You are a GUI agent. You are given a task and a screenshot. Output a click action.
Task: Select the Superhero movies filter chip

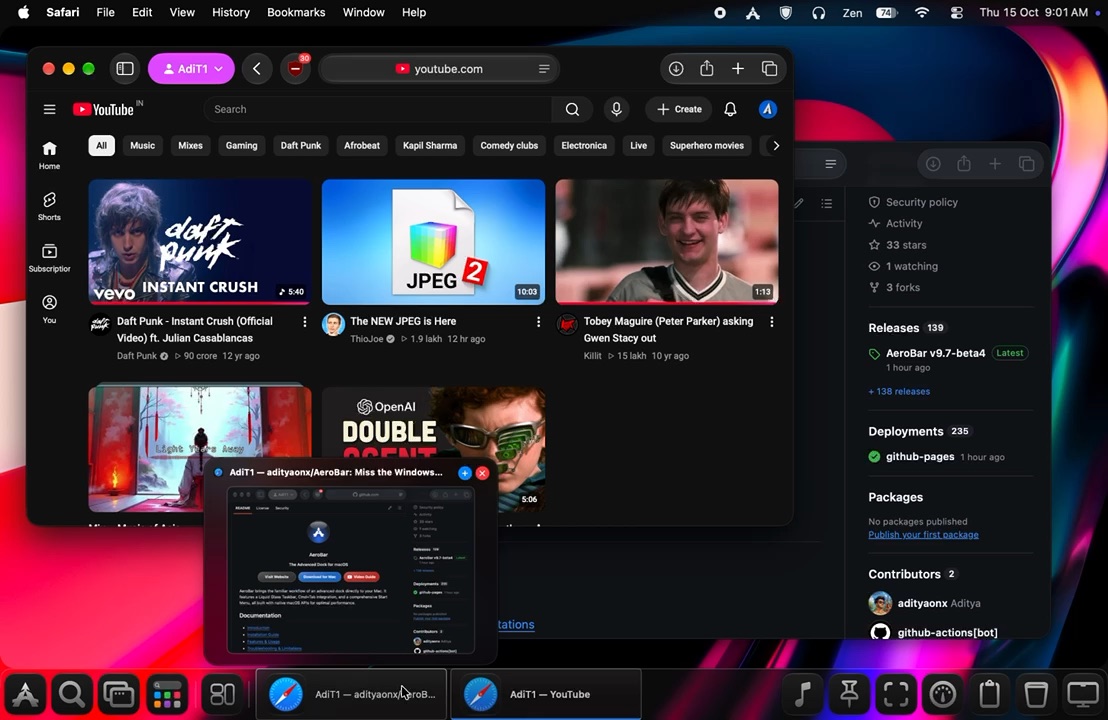coord(707,146)
